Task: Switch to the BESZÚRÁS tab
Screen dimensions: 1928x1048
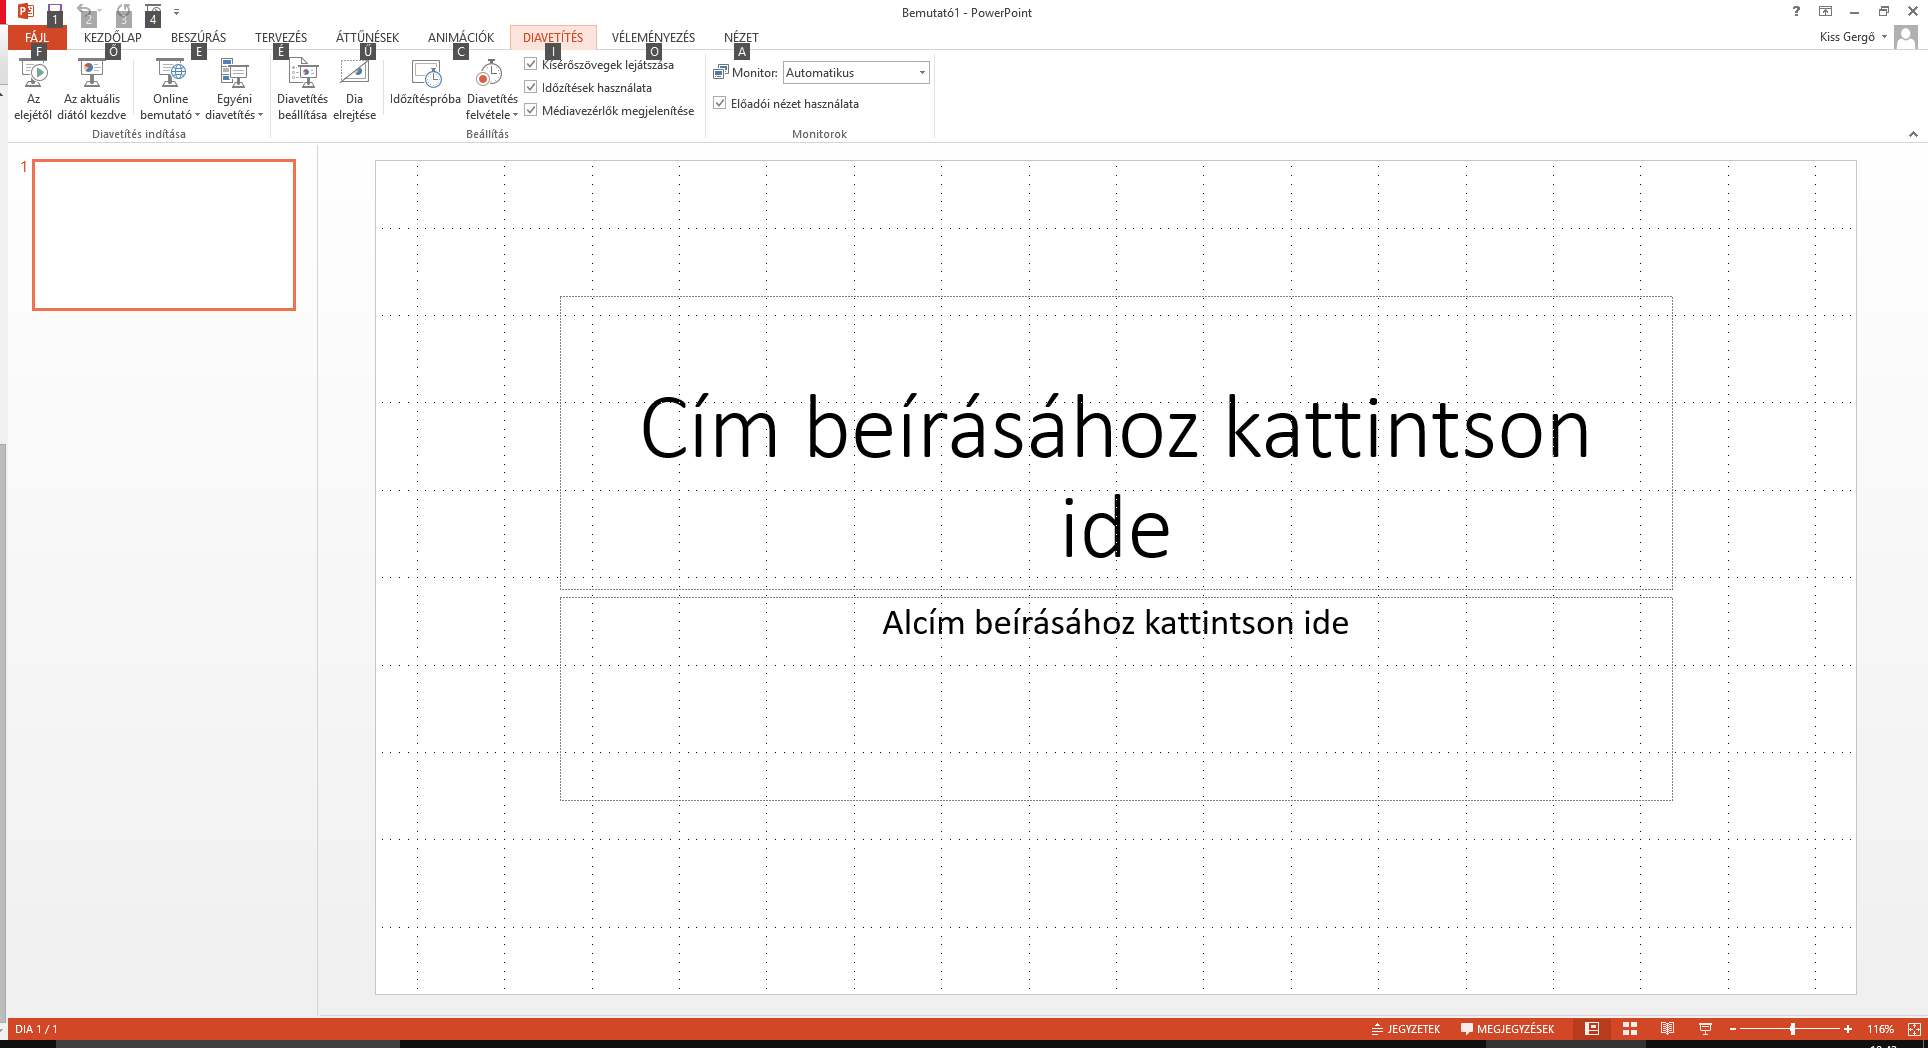Action: (198, 38)
